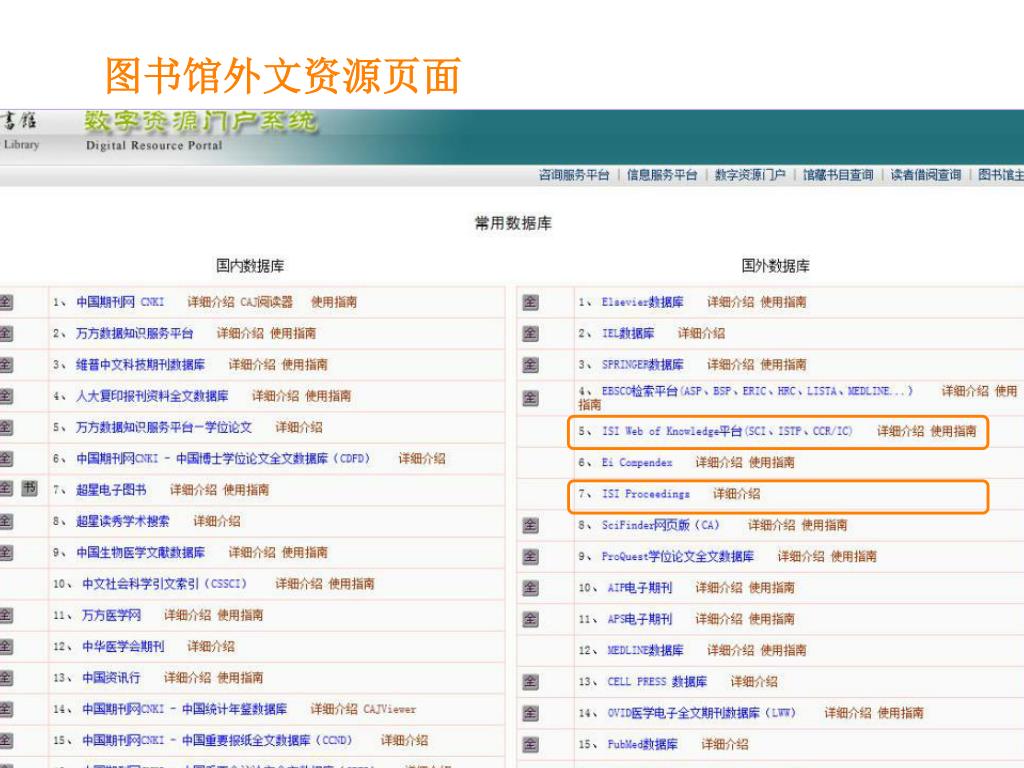The image size is (1024, 768).
Task: Open the 中国生物医学文献数据库 link
Action: (140, 552)
